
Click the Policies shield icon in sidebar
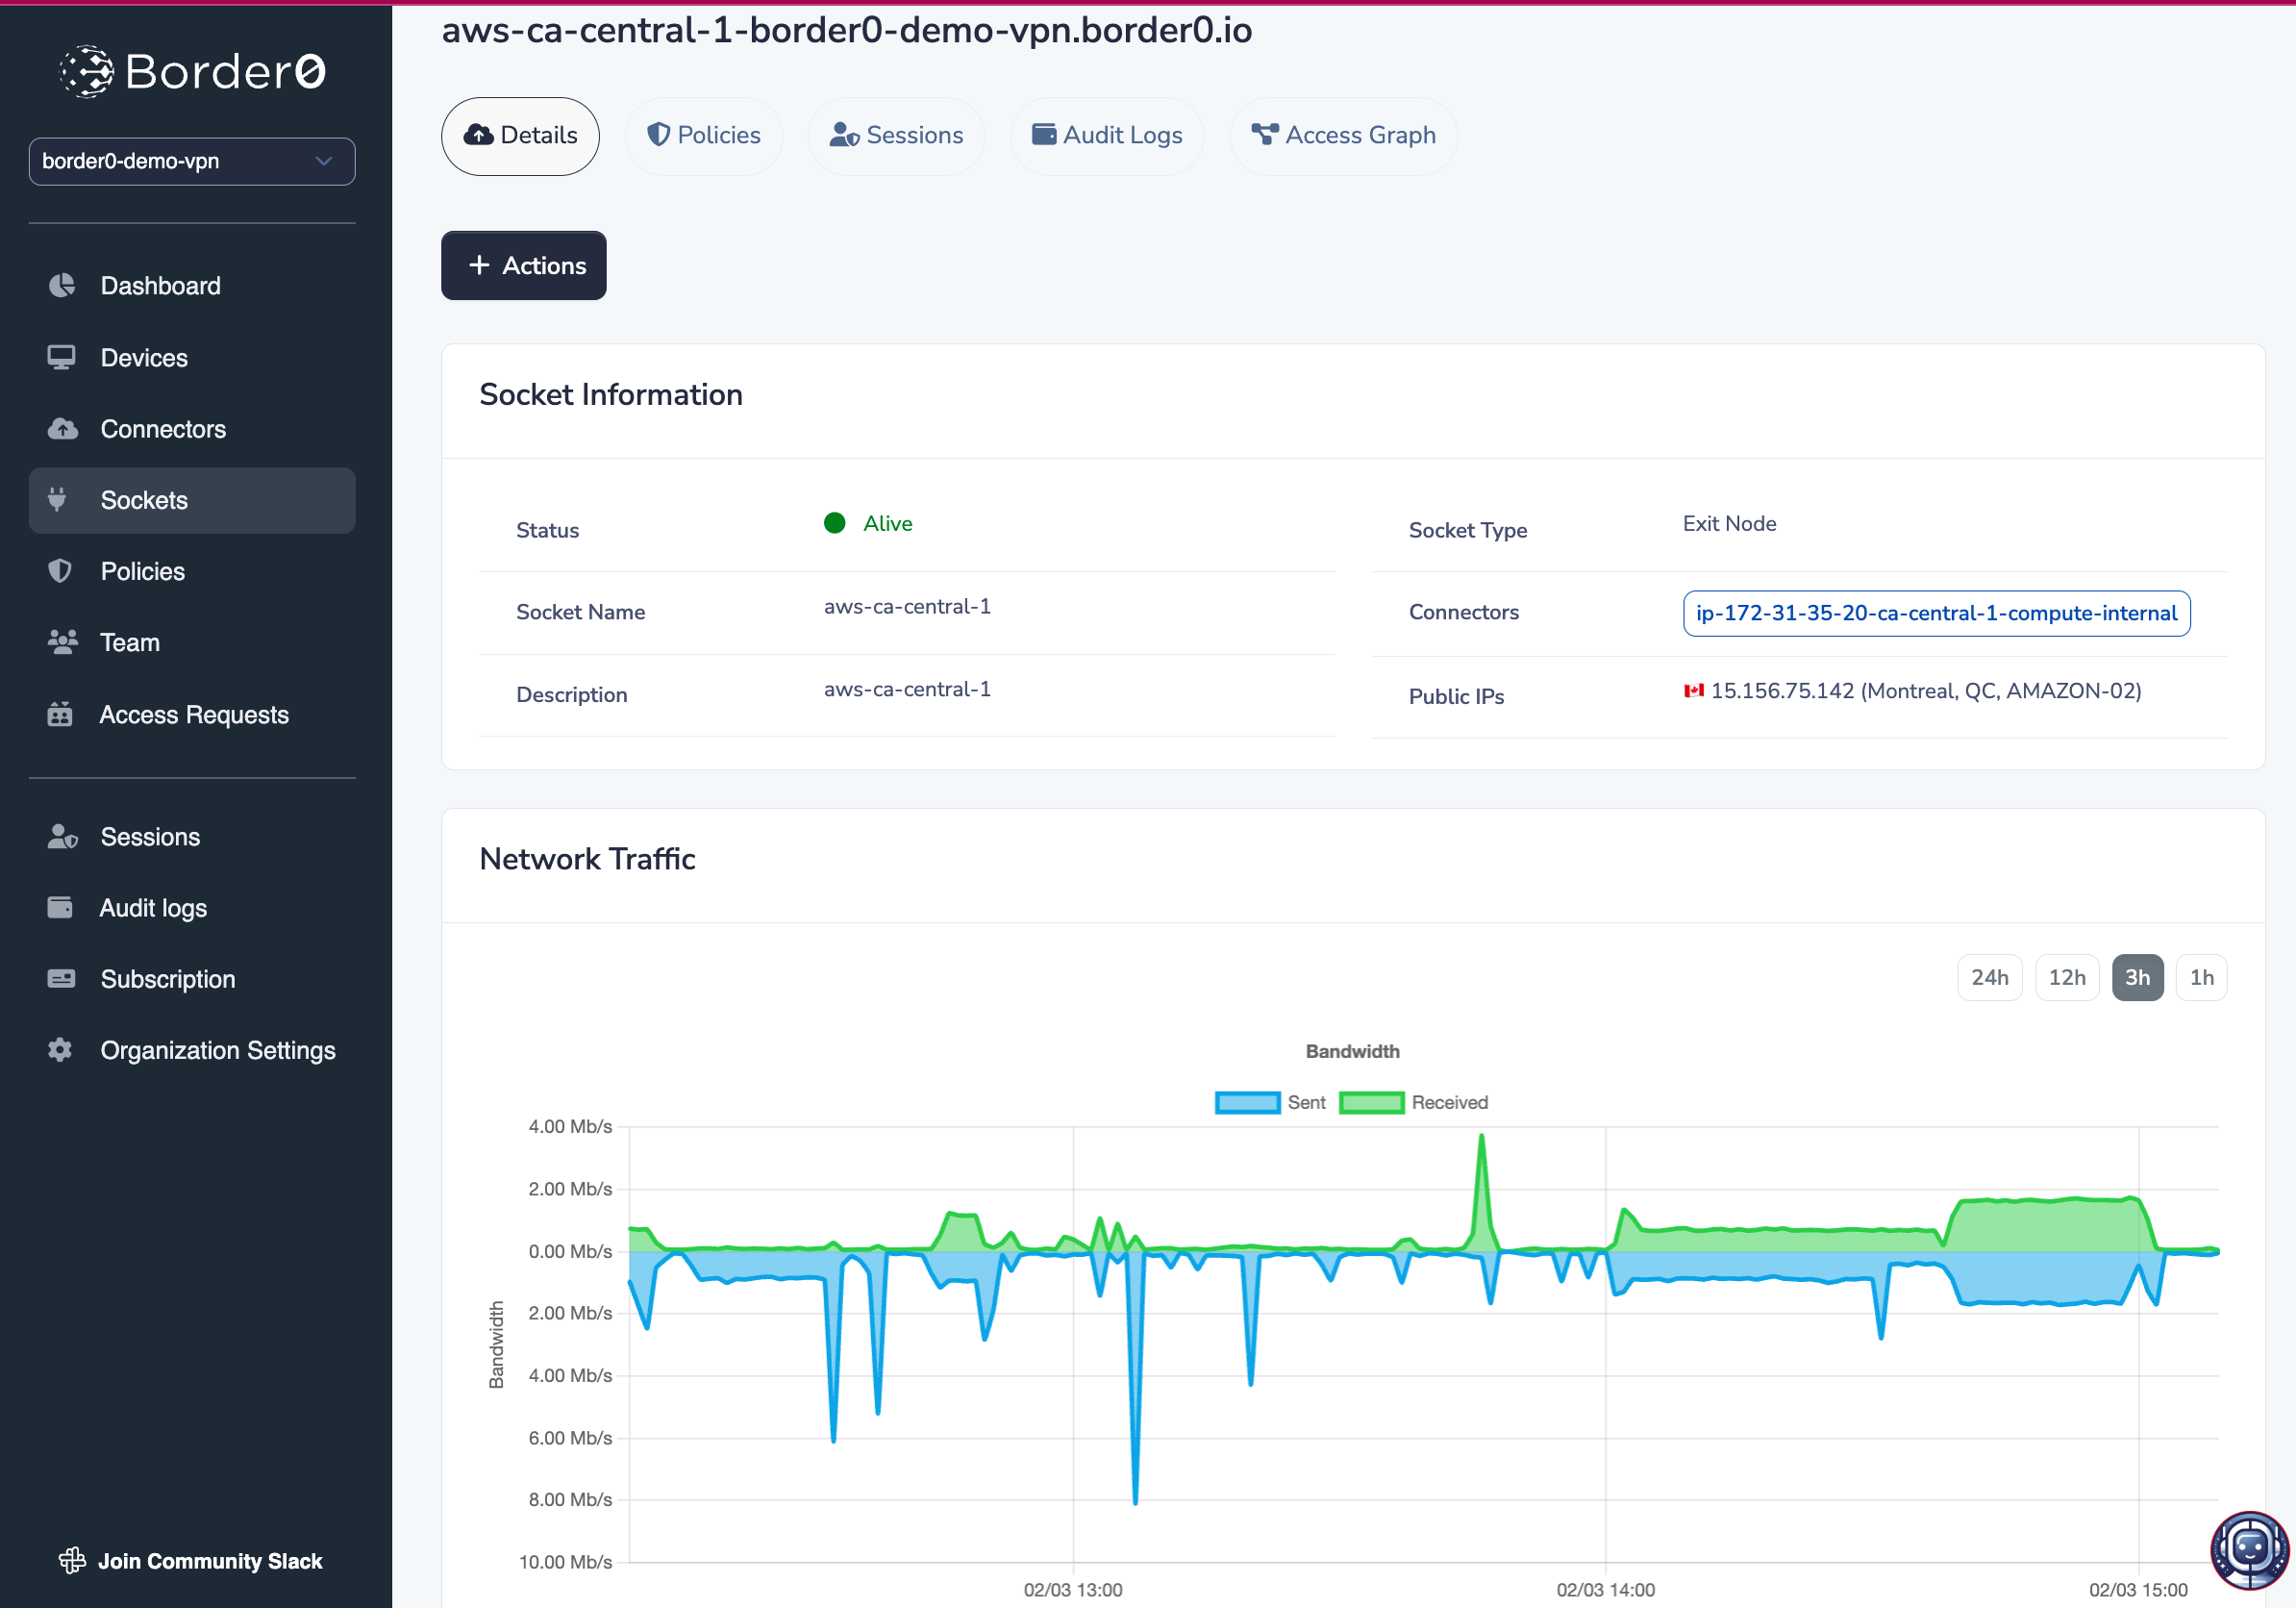[60, 571]
